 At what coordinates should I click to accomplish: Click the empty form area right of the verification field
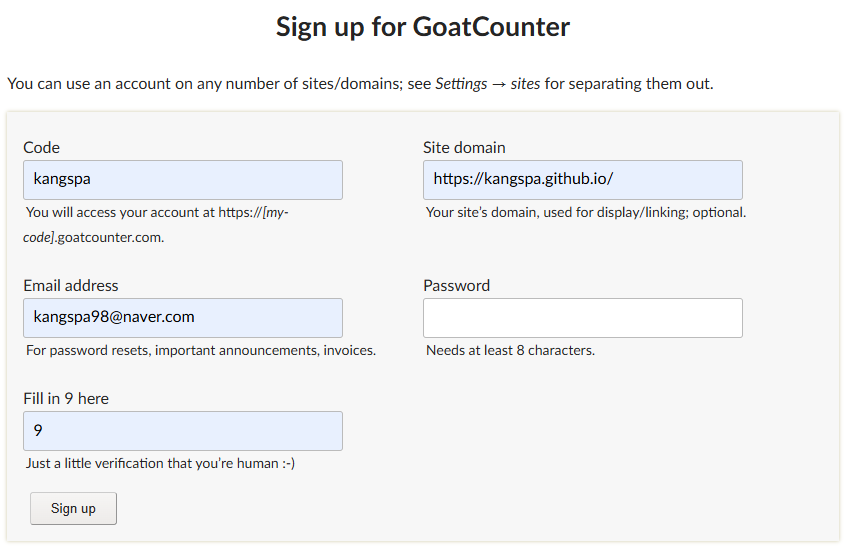[583, 431]
